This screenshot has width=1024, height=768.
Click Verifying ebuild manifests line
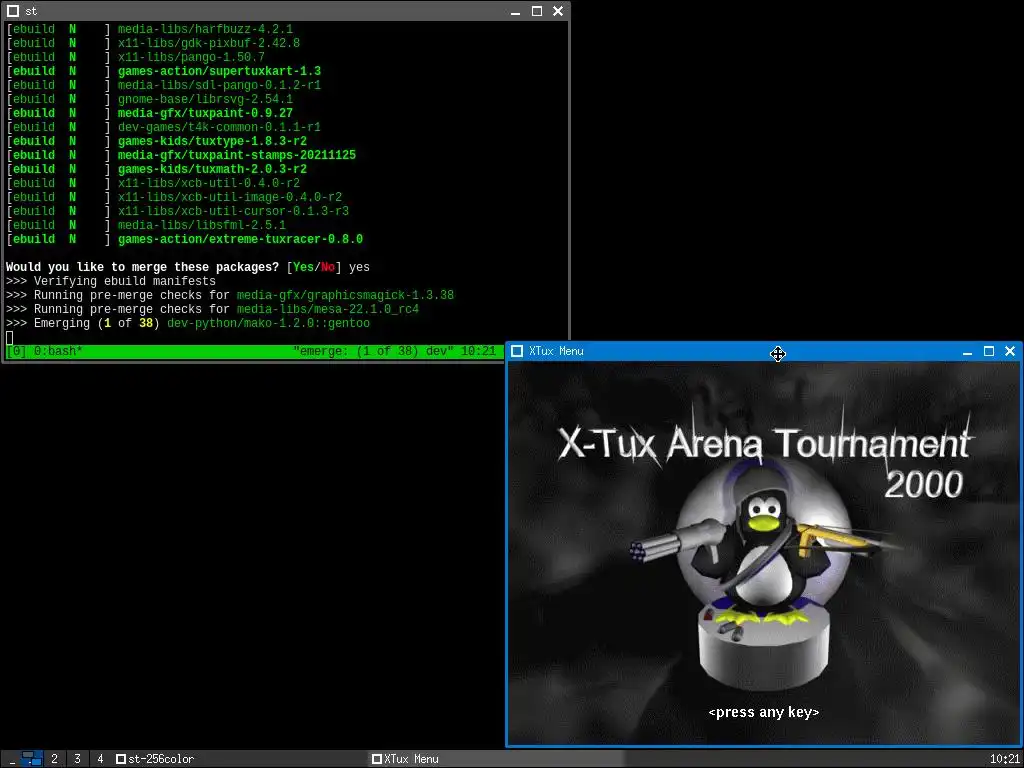point(111,281)
